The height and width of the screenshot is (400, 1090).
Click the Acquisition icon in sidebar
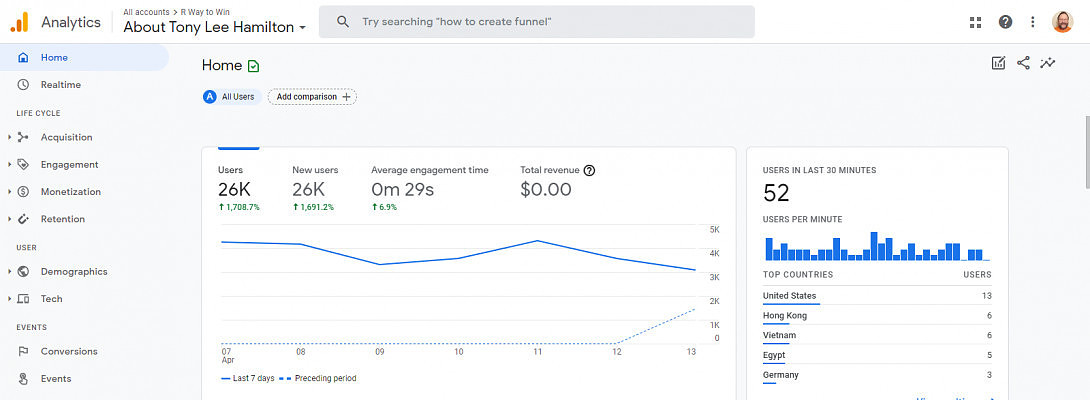coord(23,137)
